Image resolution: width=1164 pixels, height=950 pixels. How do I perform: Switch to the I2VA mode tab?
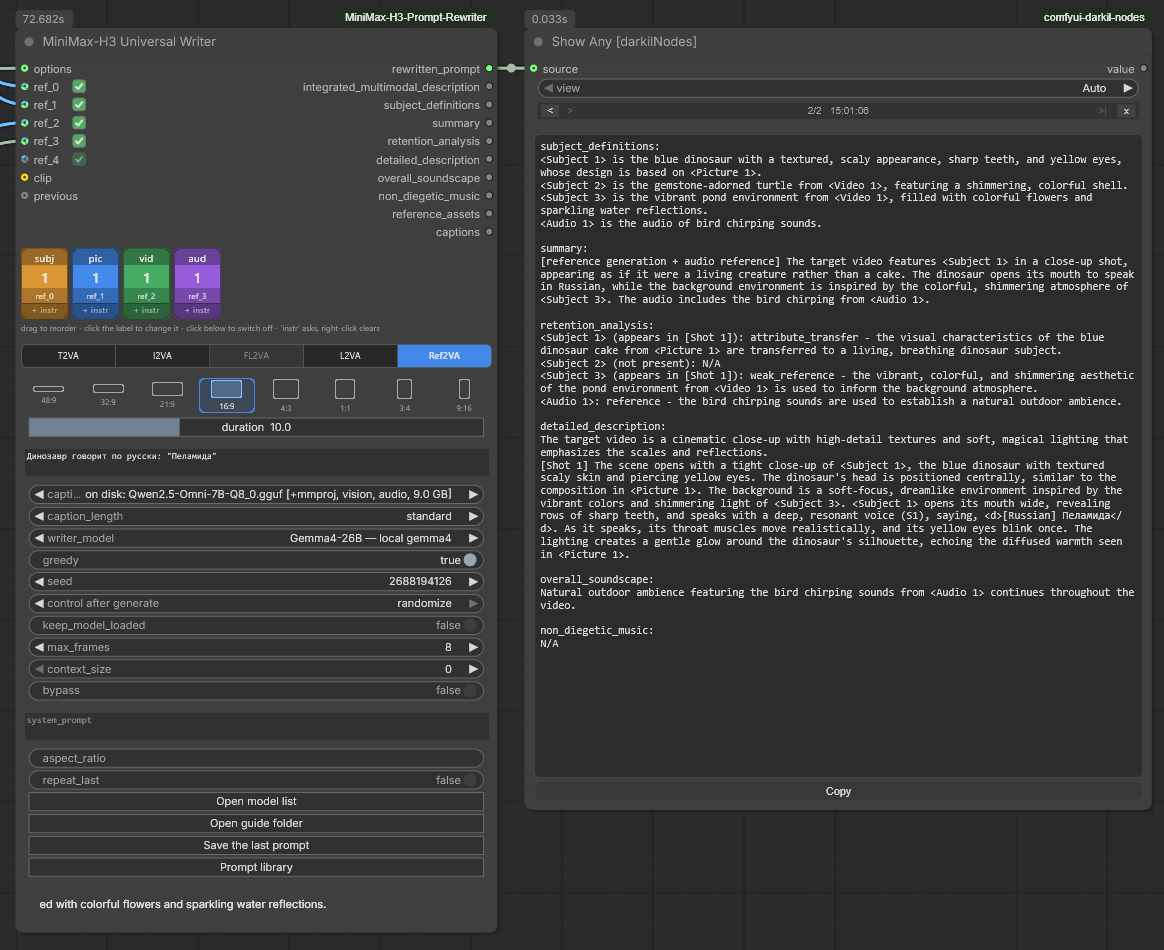pyautogui.click(x=162, y=356)
